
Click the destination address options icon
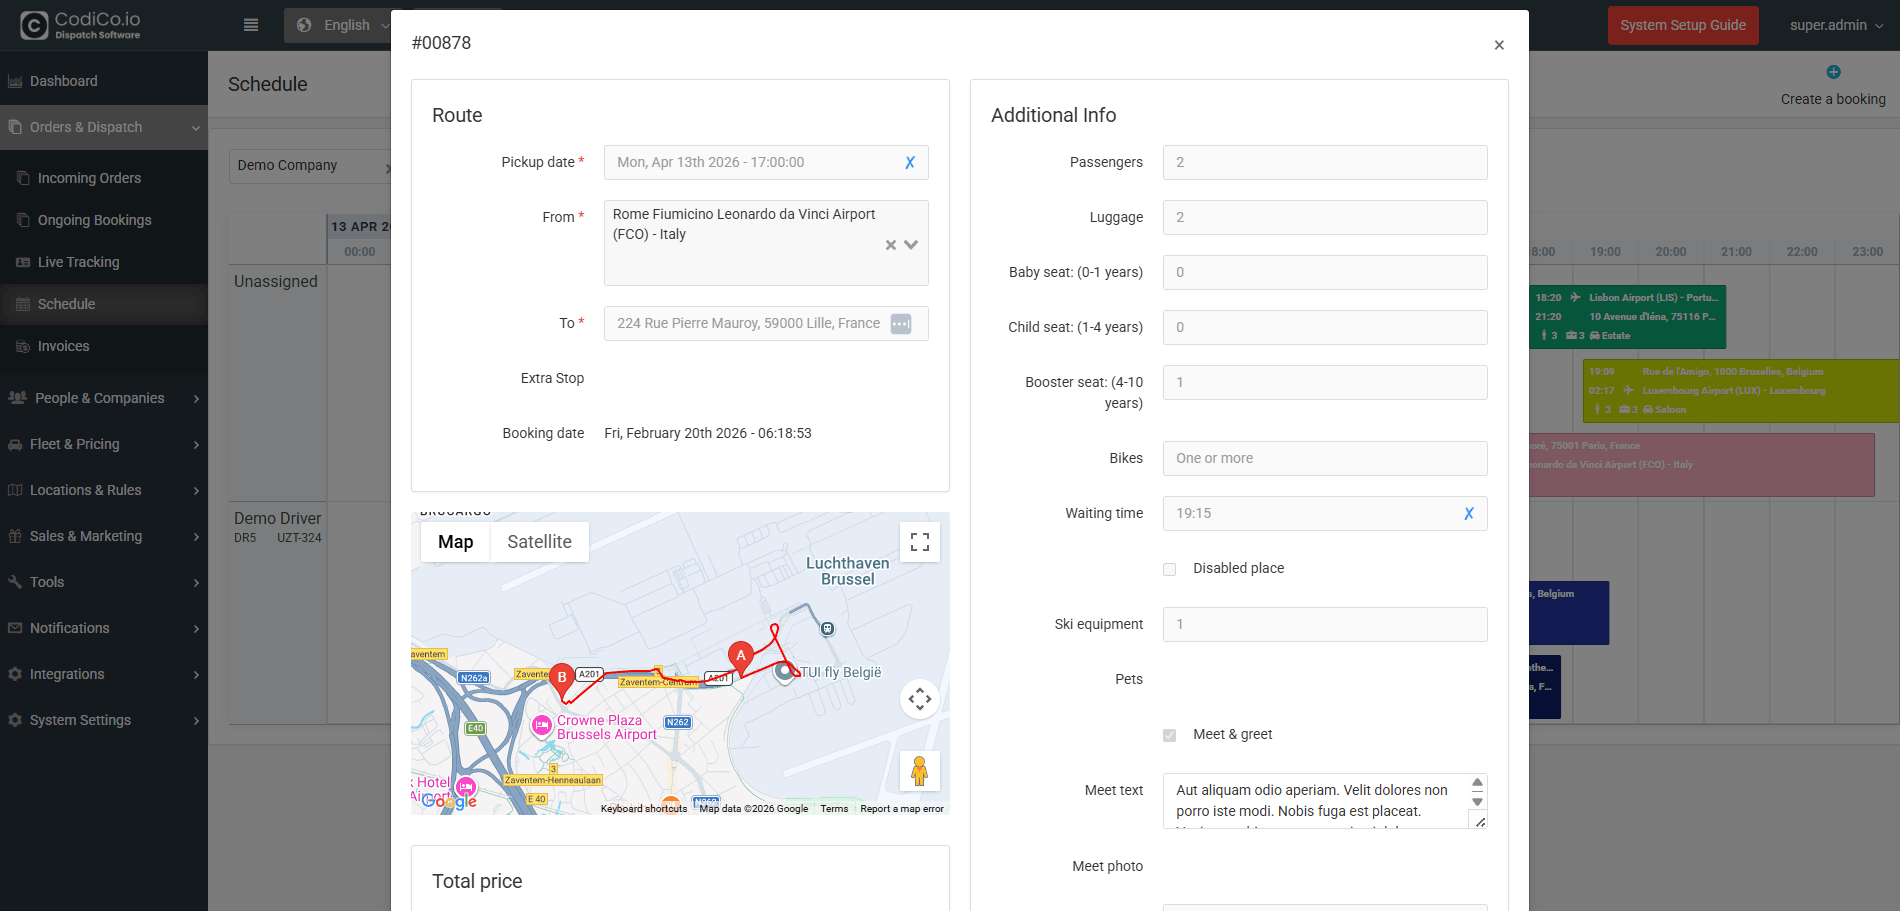point(901,324)
